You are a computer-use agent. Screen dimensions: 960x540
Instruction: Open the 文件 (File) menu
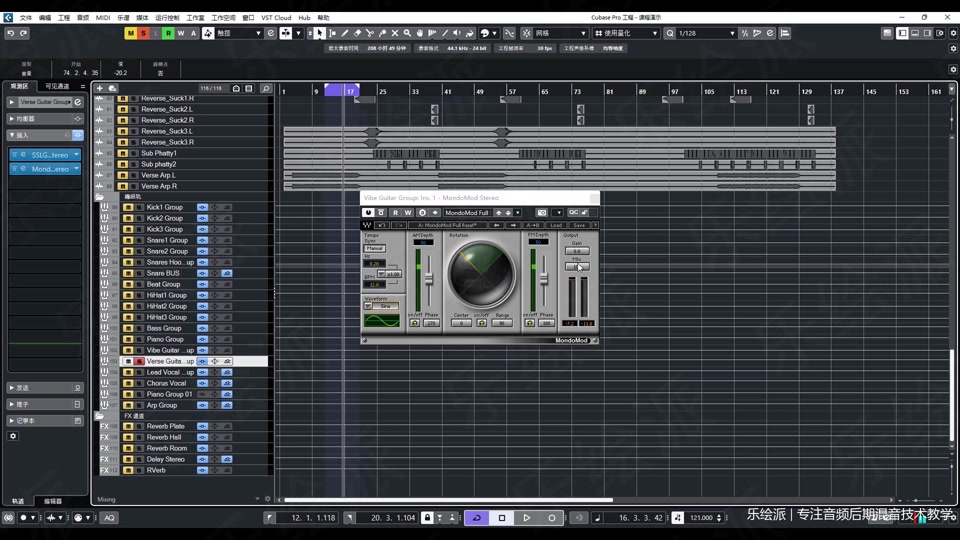point(26,18)
